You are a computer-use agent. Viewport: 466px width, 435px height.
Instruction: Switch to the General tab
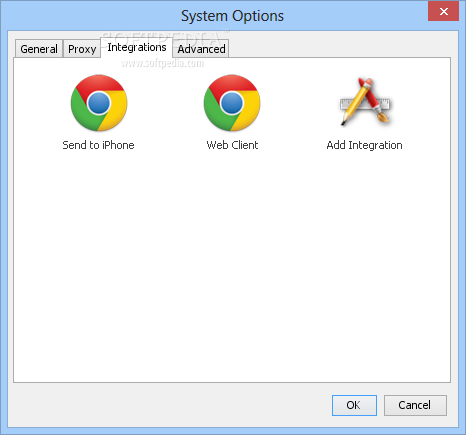(x=39, y=49)
